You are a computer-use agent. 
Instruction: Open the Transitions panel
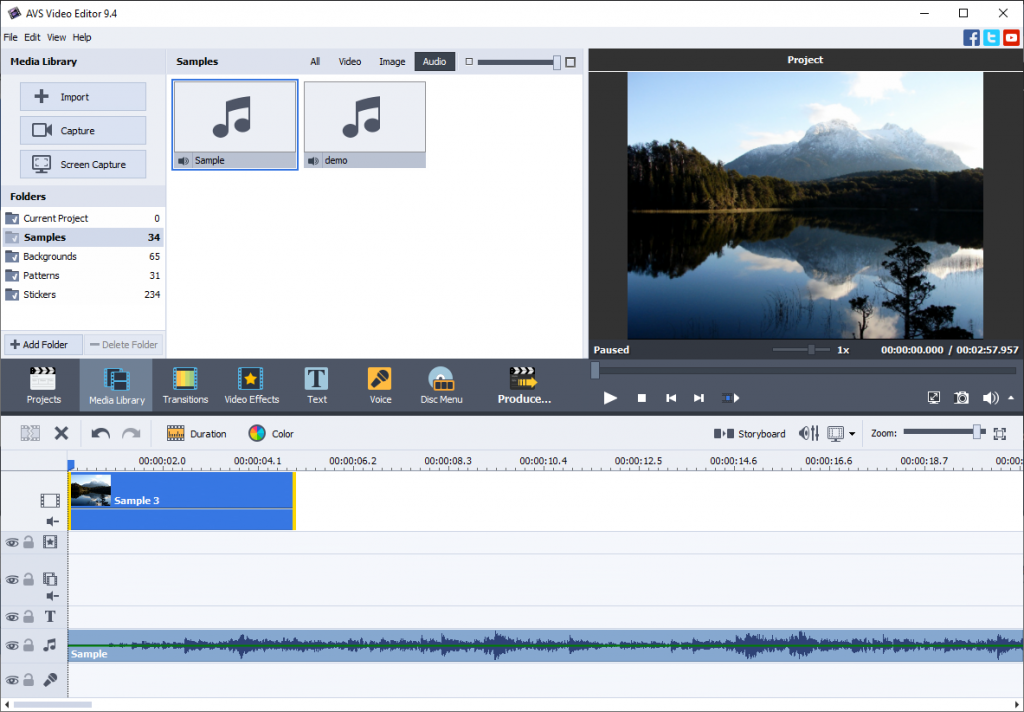(185, 386)
